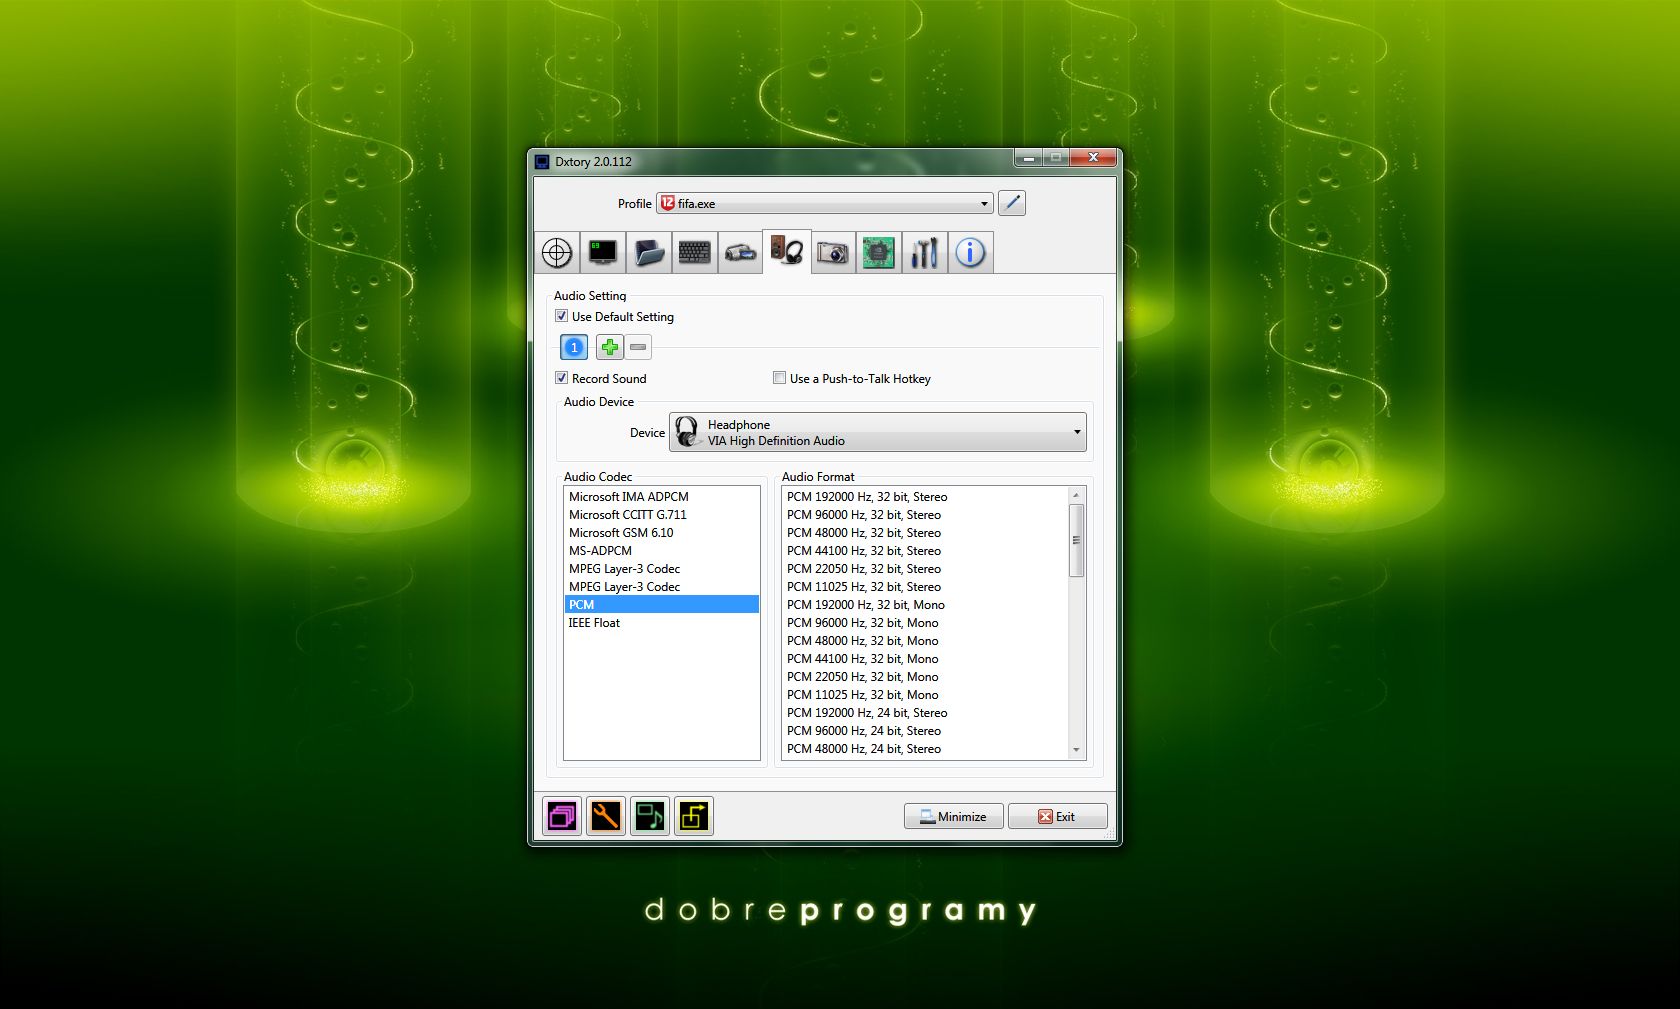Image resolution: width=1680 pixels, height=1009 pixels.
Task: Click the Audio Format scrollbar thumb
Action: [1077, 540]
